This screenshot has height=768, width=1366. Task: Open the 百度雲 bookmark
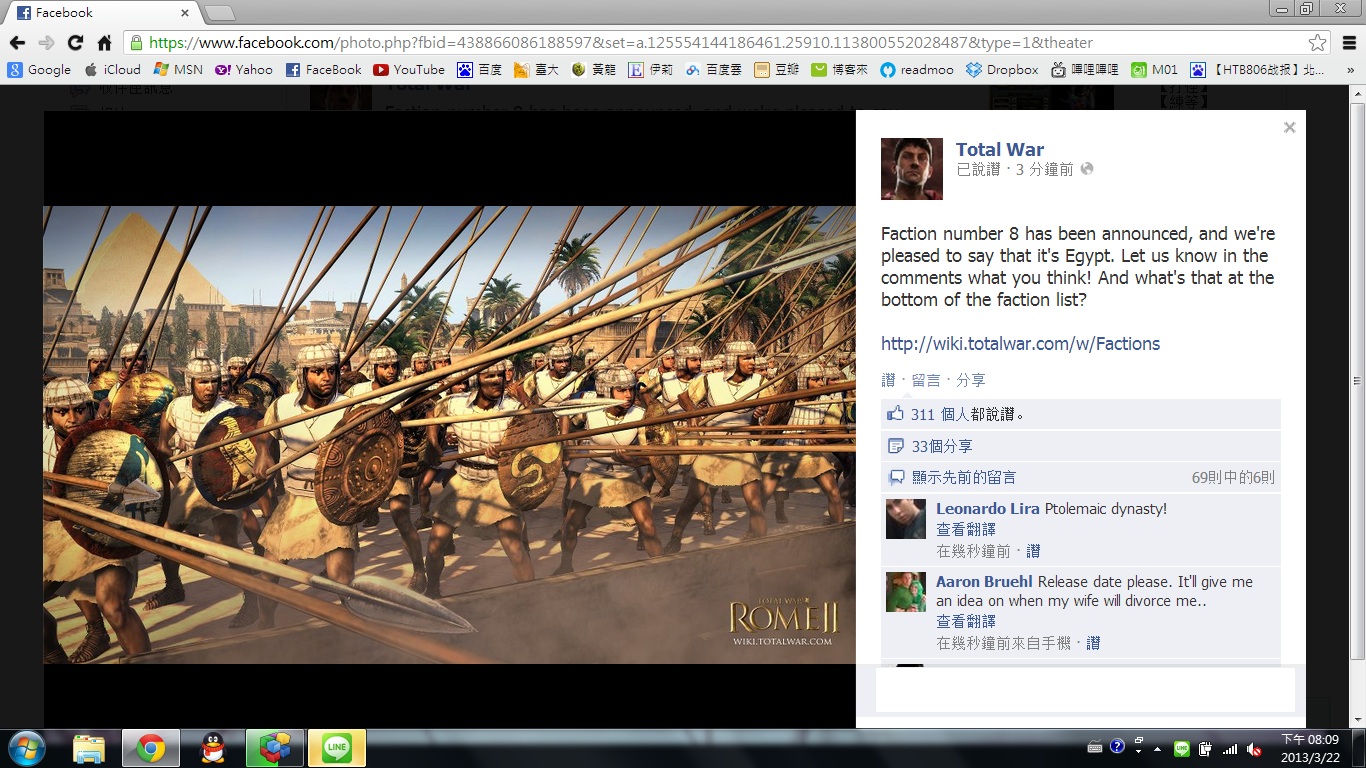pos(713,69)
